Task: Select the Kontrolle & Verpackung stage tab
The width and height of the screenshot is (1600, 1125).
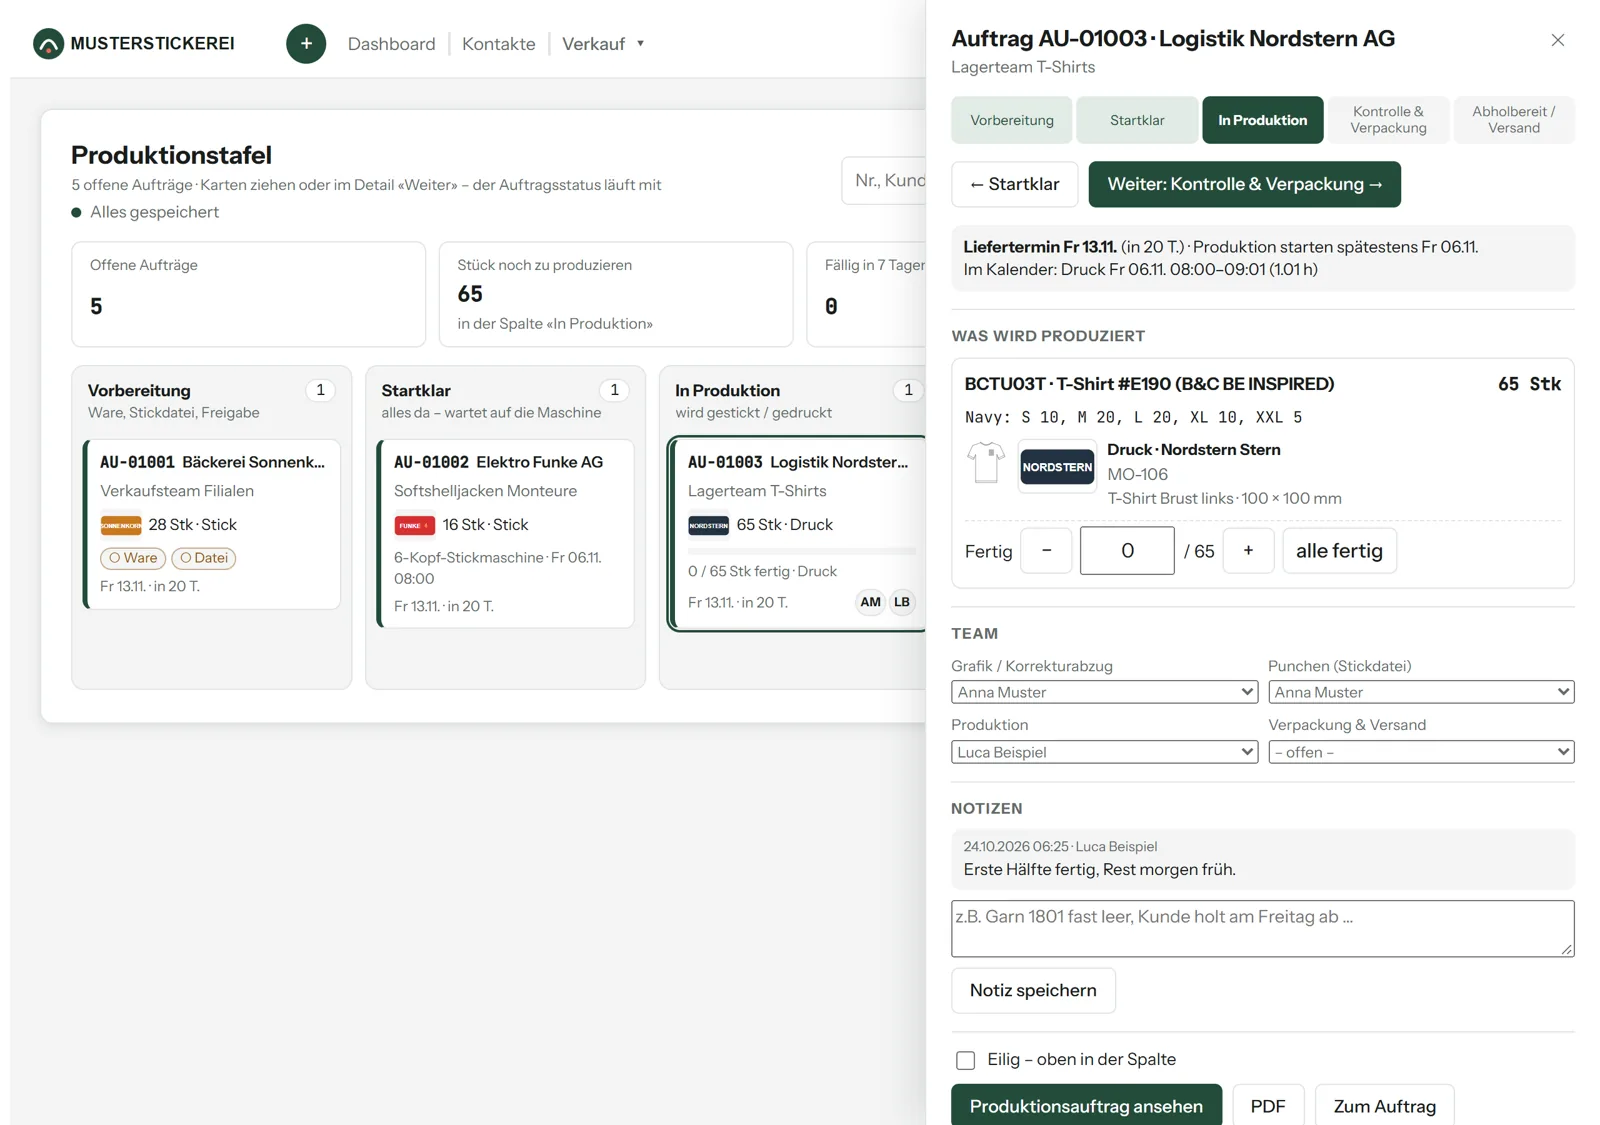Action: [x=1388, y=120]
